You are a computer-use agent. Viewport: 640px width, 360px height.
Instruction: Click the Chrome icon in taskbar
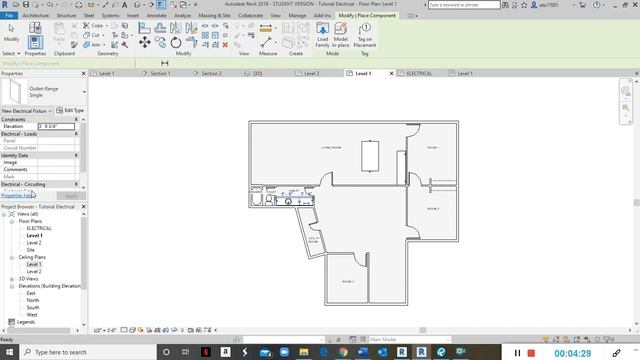click(x=343, y=352)
